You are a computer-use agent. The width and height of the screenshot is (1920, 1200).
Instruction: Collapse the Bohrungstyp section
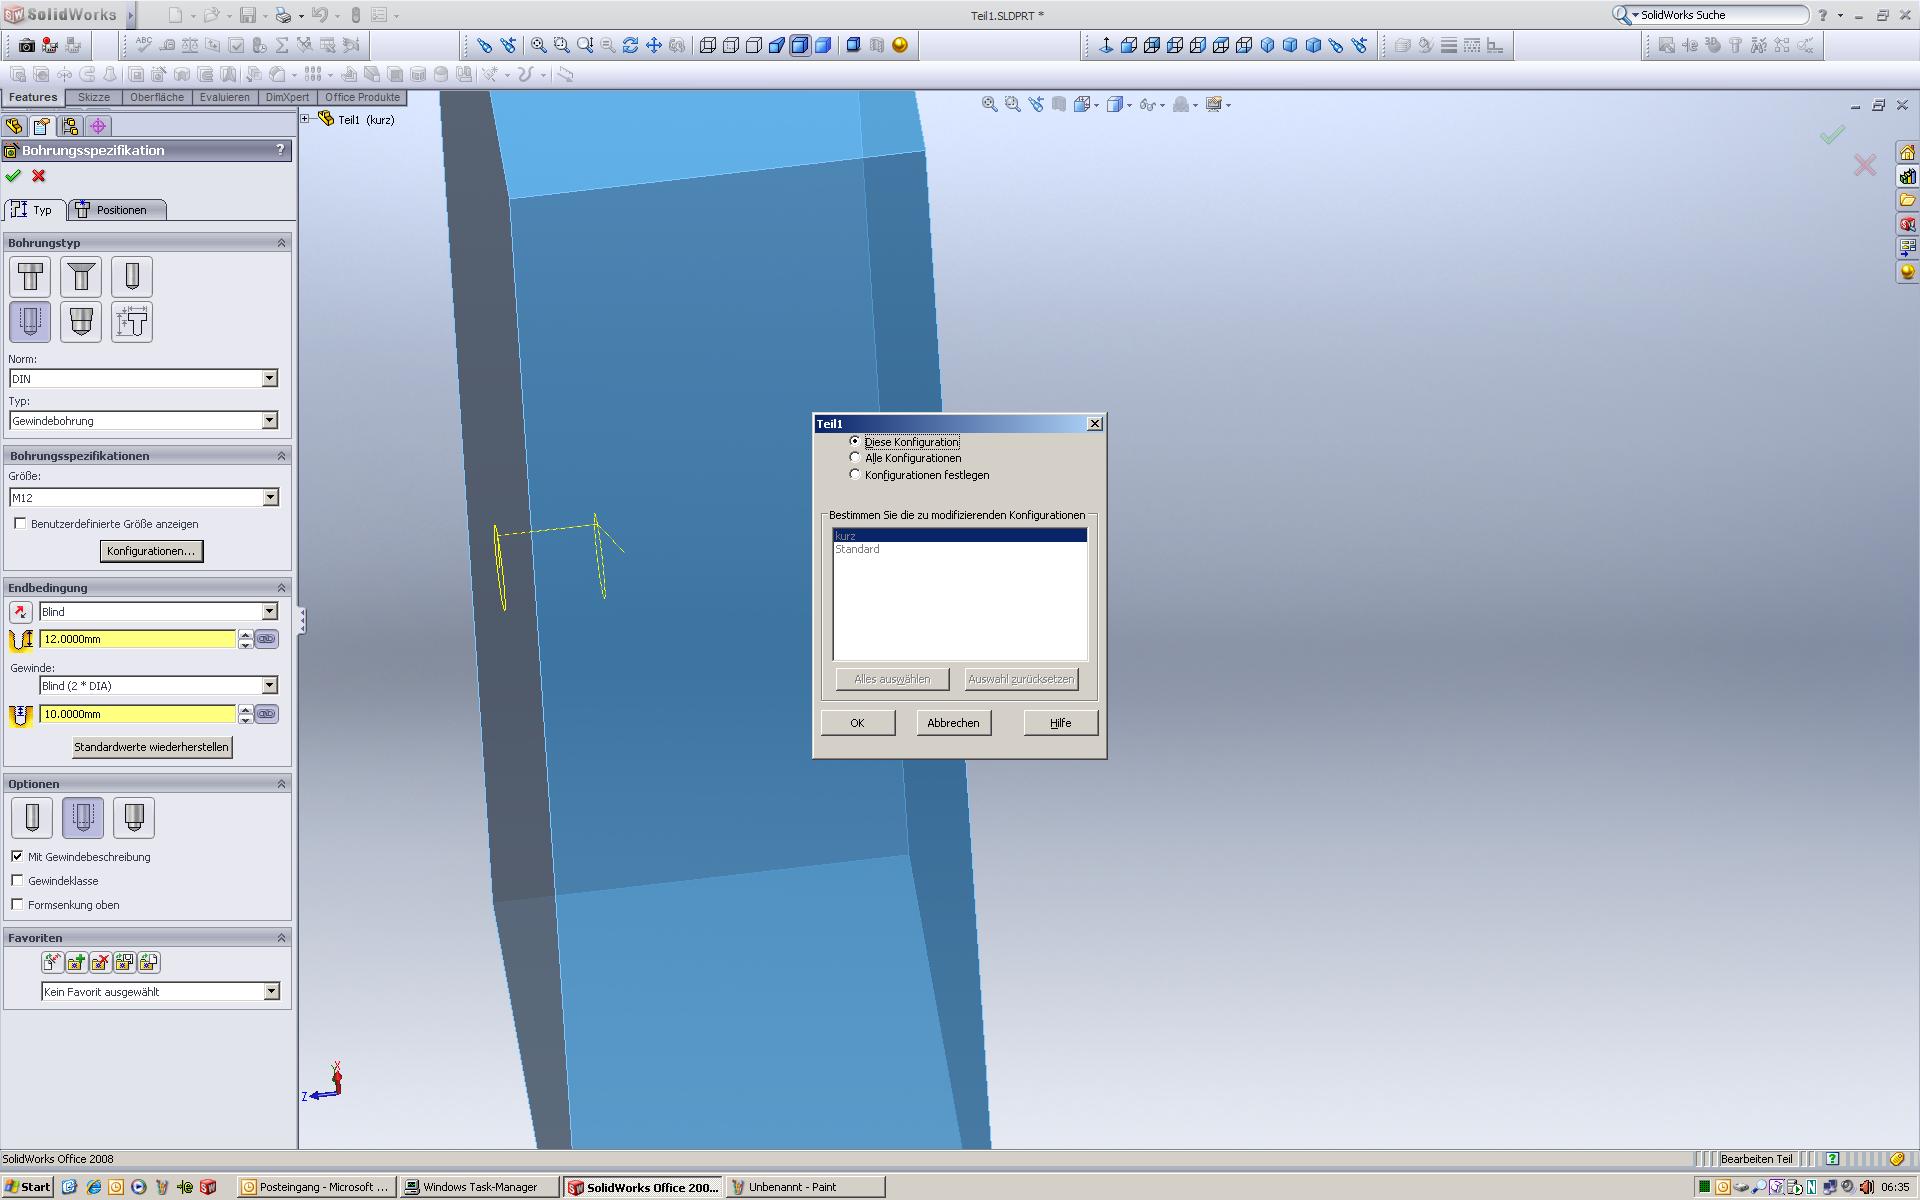coord(281,243)
